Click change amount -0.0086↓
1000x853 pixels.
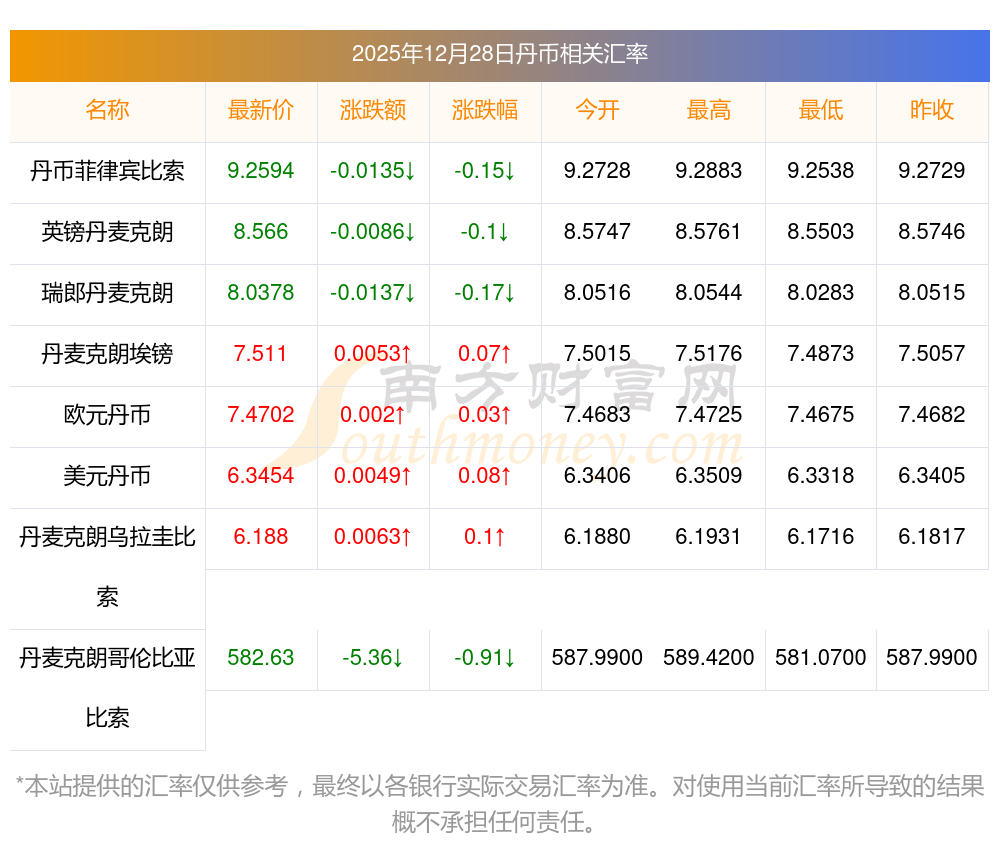(373, 231)
